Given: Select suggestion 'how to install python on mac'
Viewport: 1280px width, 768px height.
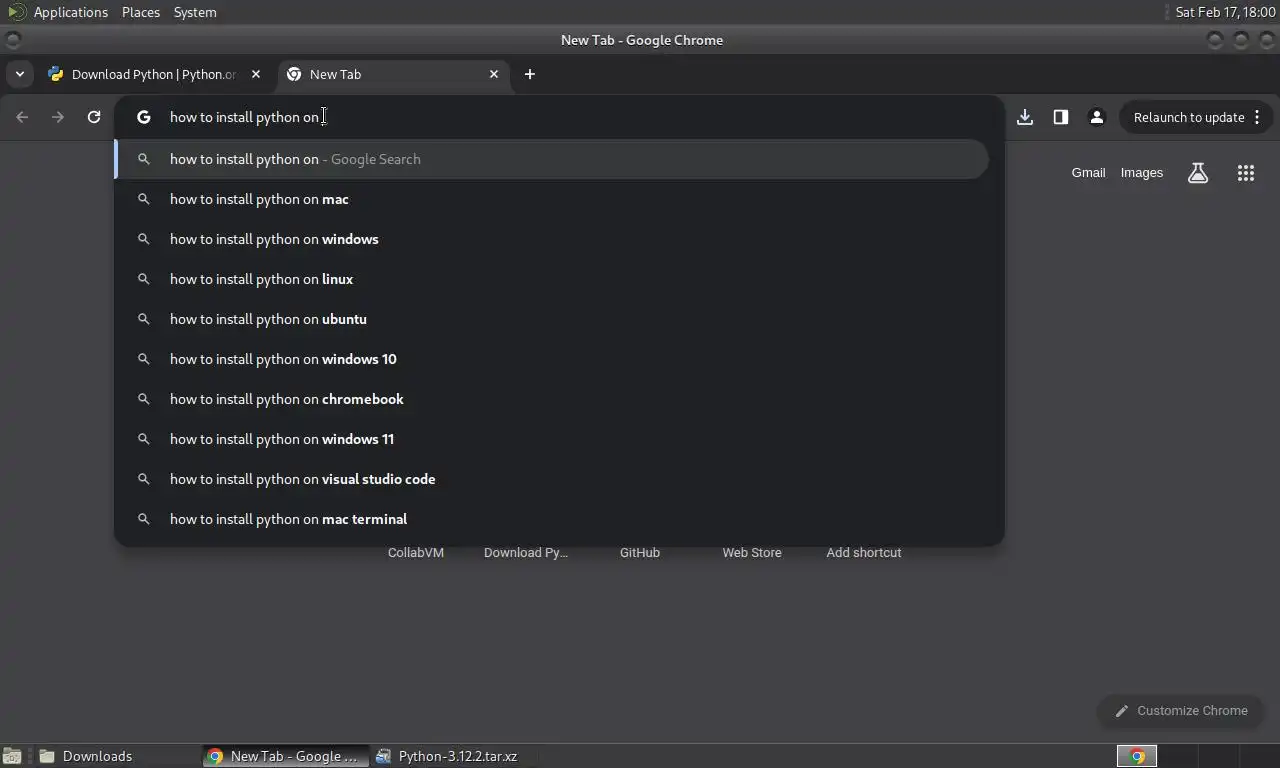Looking at the screenshot, I should 552,199.
